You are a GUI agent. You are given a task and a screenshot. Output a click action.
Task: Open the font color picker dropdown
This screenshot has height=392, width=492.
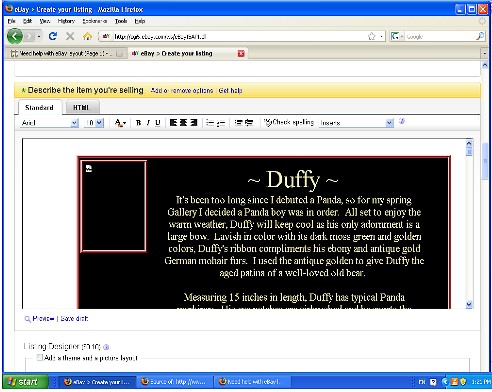coord(120,123)
